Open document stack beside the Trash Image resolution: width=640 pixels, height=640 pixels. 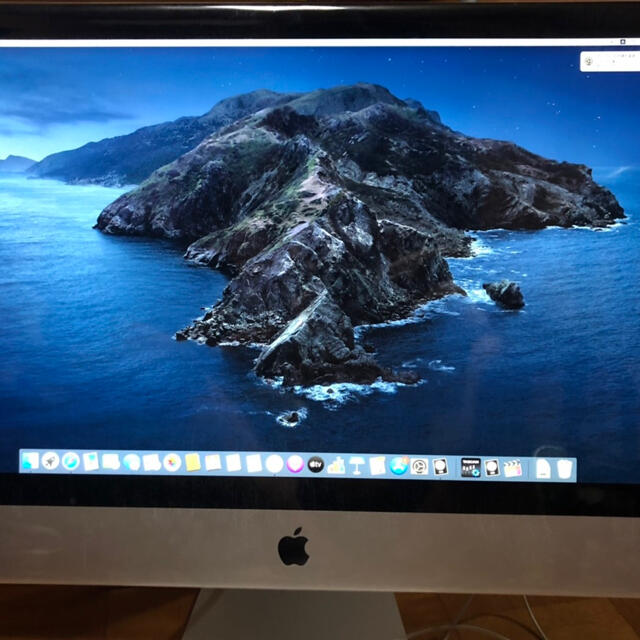(543, 469)
